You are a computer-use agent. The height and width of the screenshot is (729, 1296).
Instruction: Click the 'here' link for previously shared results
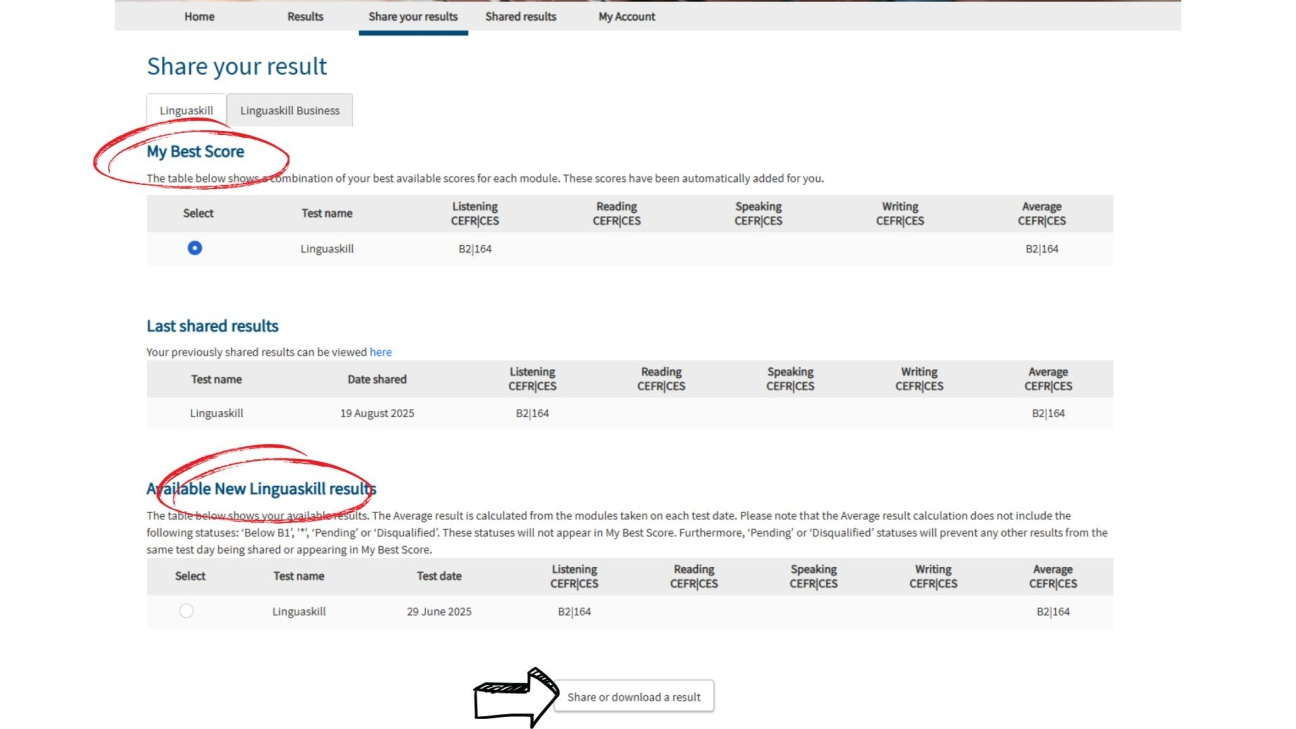(380, 352)
